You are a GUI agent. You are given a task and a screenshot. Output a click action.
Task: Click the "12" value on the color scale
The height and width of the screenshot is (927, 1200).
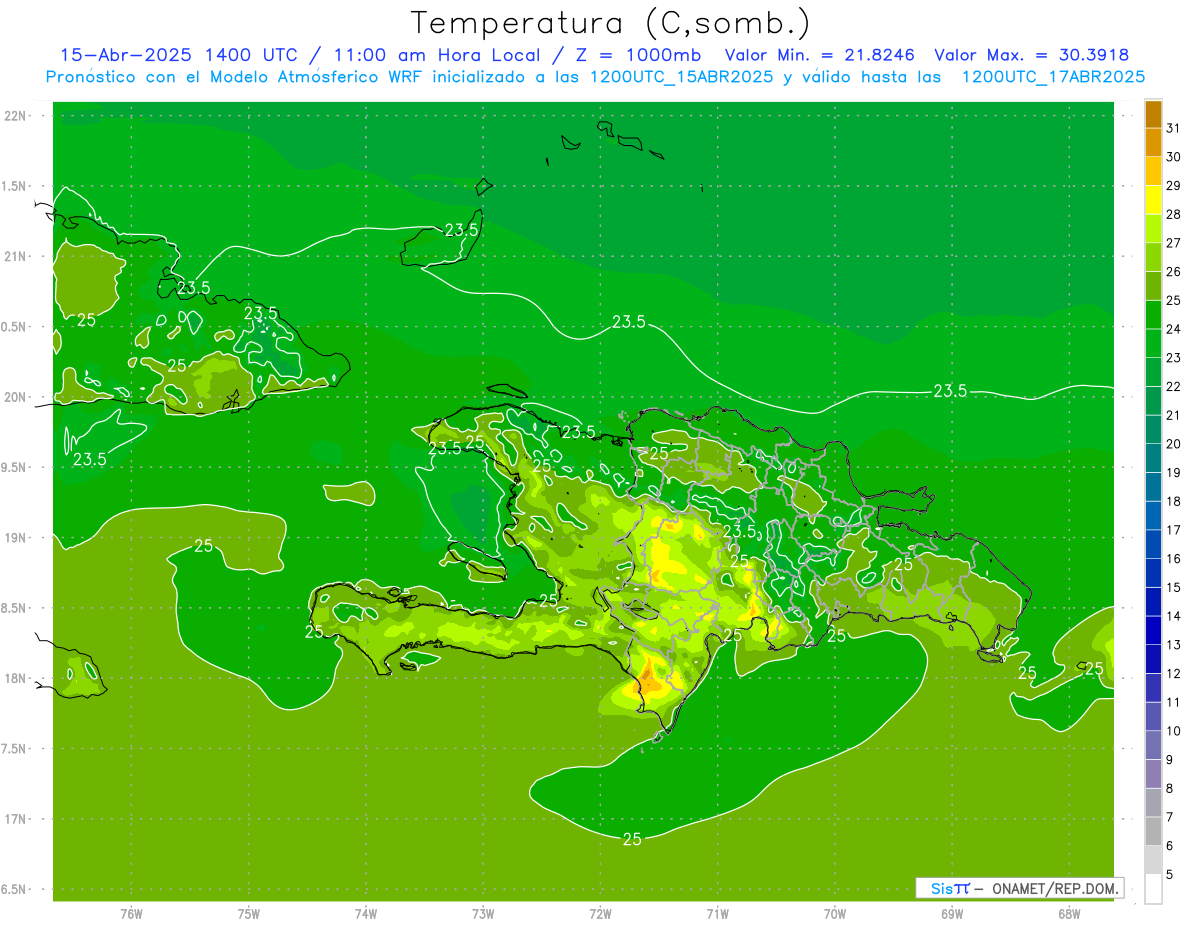[x=1173, y=673]
